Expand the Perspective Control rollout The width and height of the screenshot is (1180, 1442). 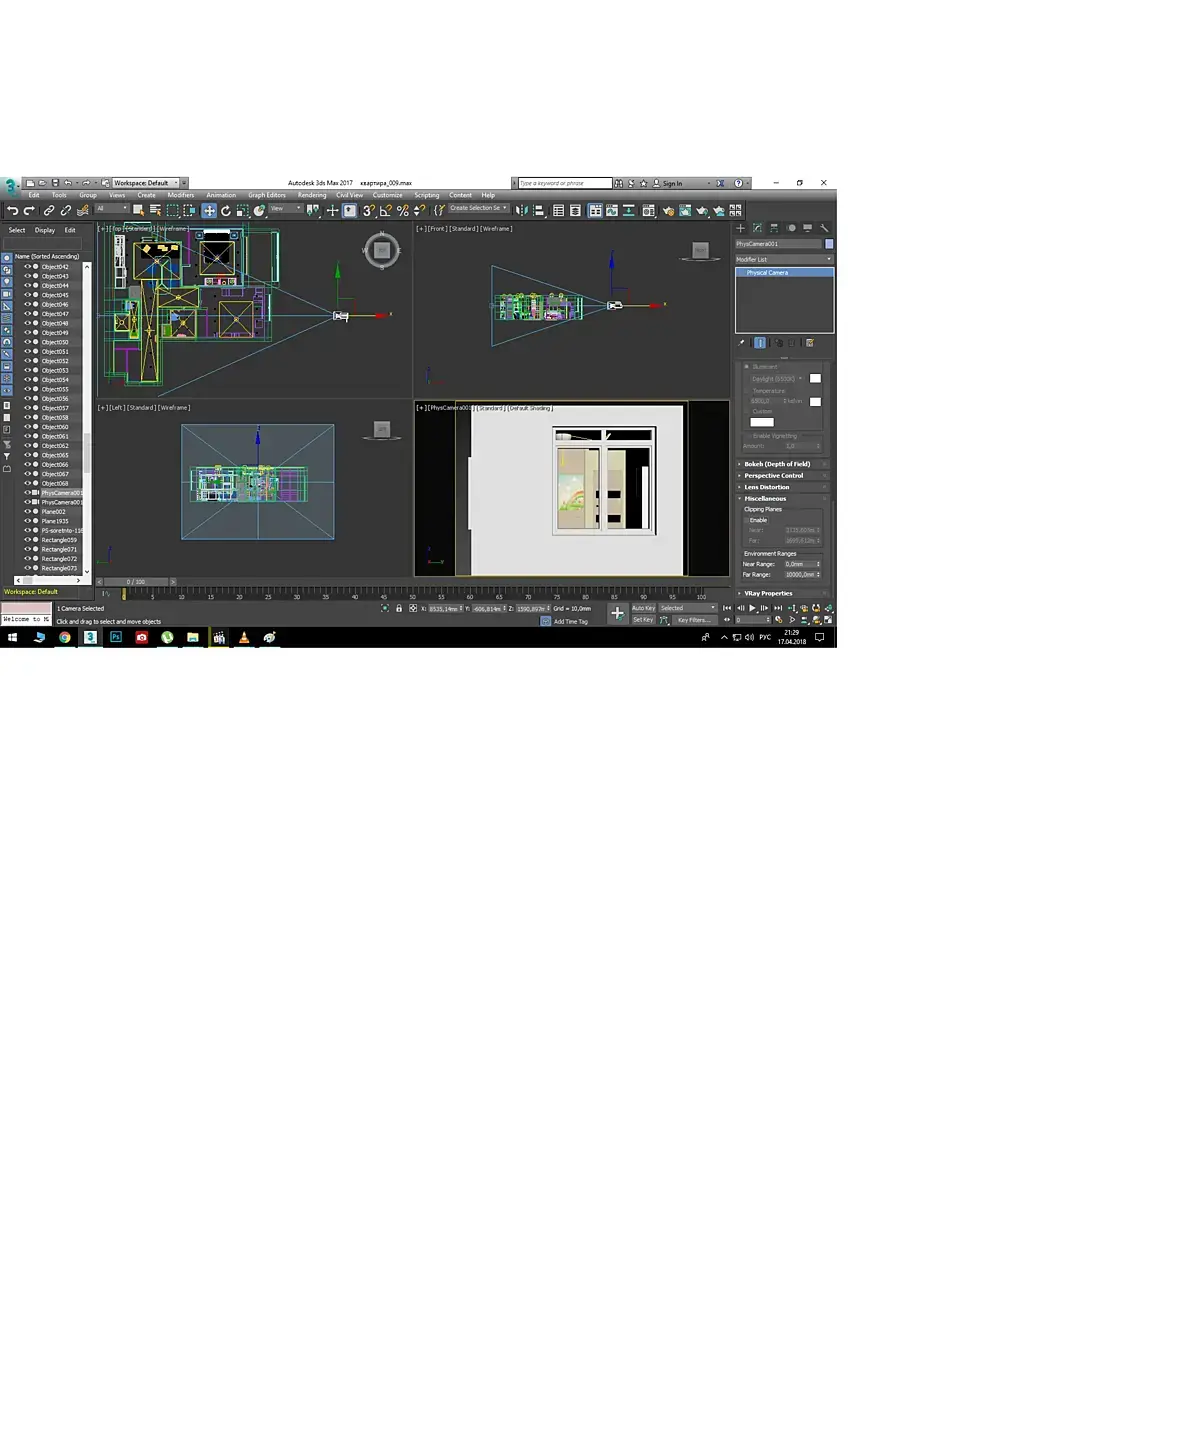point(783,476)
